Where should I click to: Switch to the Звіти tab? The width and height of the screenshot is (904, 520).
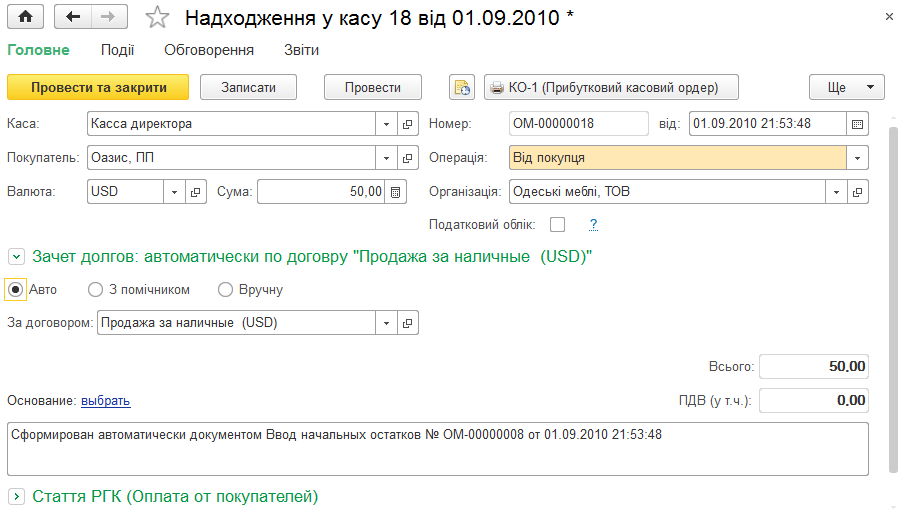301,50
